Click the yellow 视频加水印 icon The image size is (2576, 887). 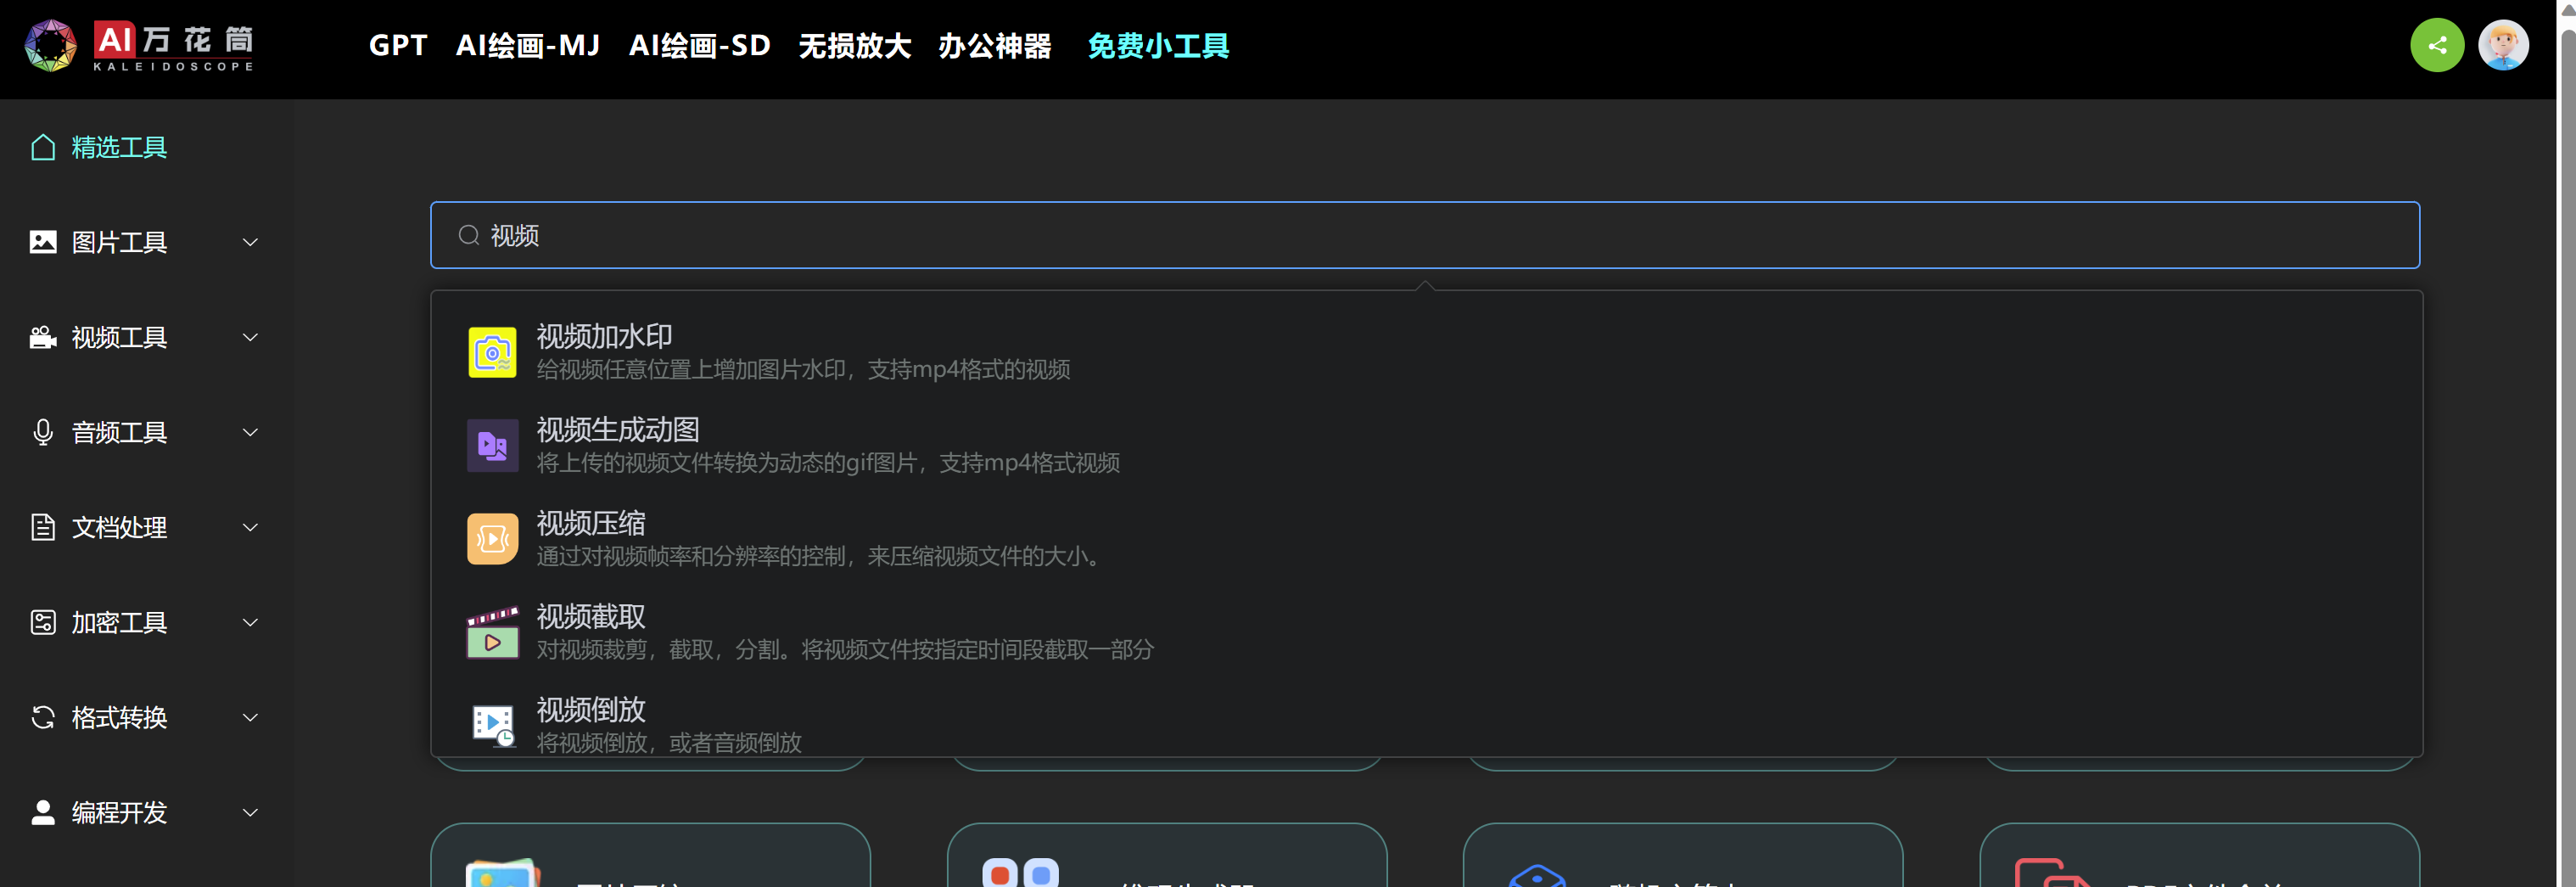point(492,352)
